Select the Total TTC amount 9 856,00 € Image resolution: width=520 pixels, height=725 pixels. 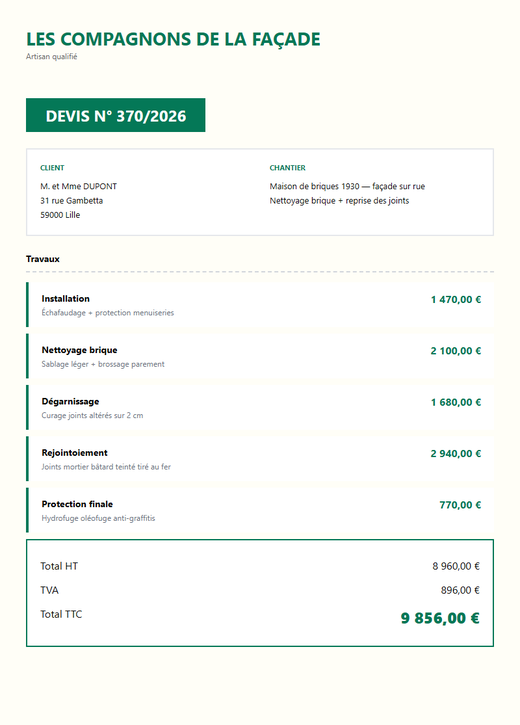pyautogui.click(x=440, y=618)
